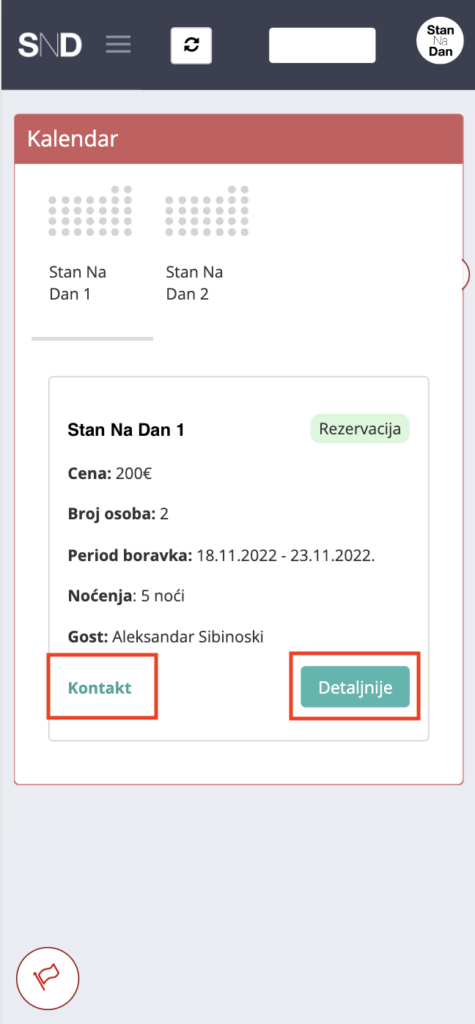Click the white input field in top bar
The height and width of the screenshot is (1024, 475).
pyautogui.click(x=322, y=45)
